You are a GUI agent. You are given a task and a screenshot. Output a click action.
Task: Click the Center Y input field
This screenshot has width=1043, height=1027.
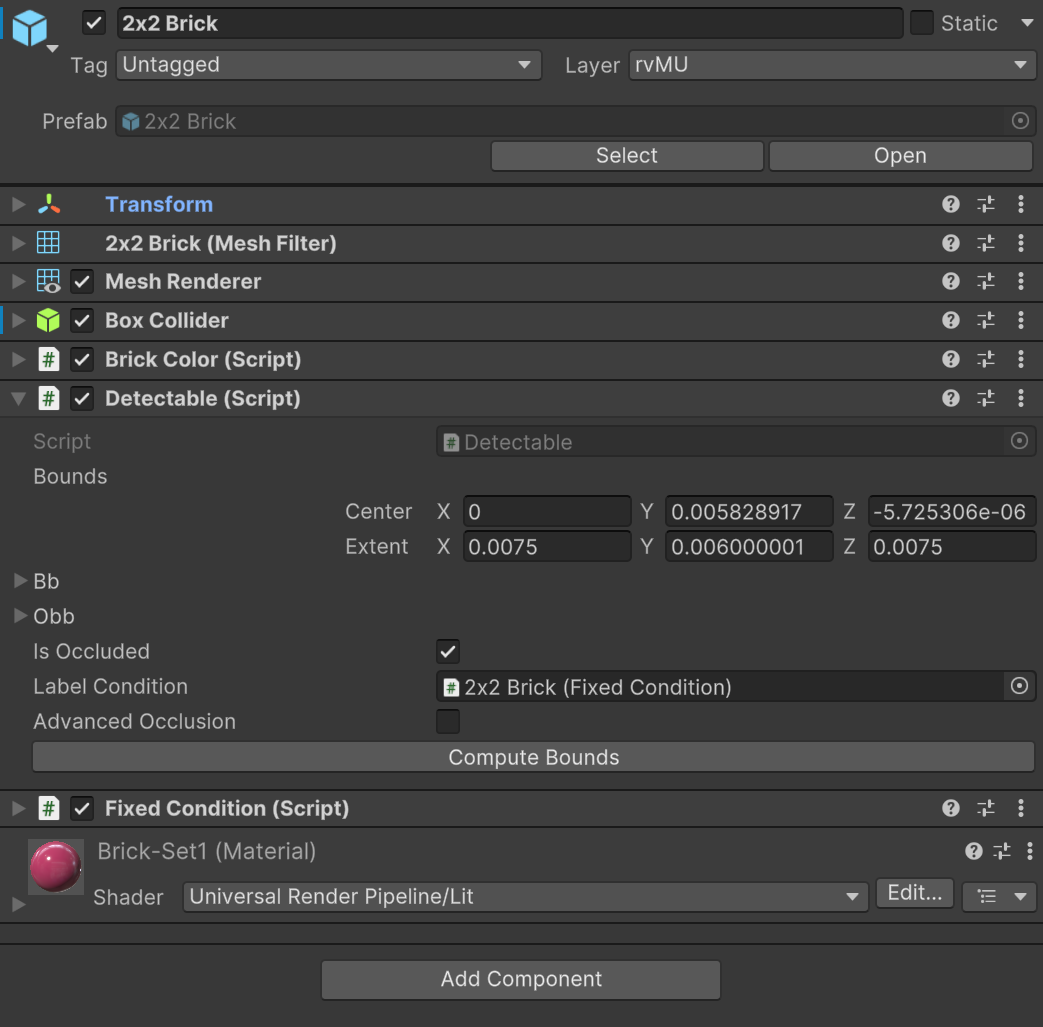pyautogui.click(x=748, y=512)
